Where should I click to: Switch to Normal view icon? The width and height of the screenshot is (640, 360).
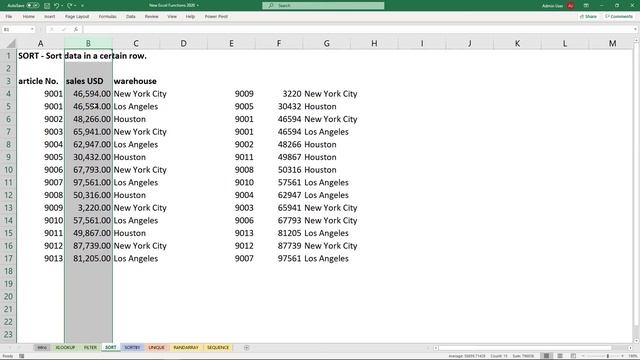(x=546, y=356)
